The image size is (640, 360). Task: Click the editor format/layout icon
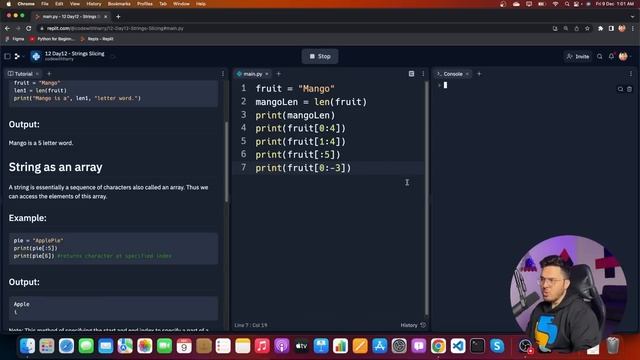click(x=411, y=74)
